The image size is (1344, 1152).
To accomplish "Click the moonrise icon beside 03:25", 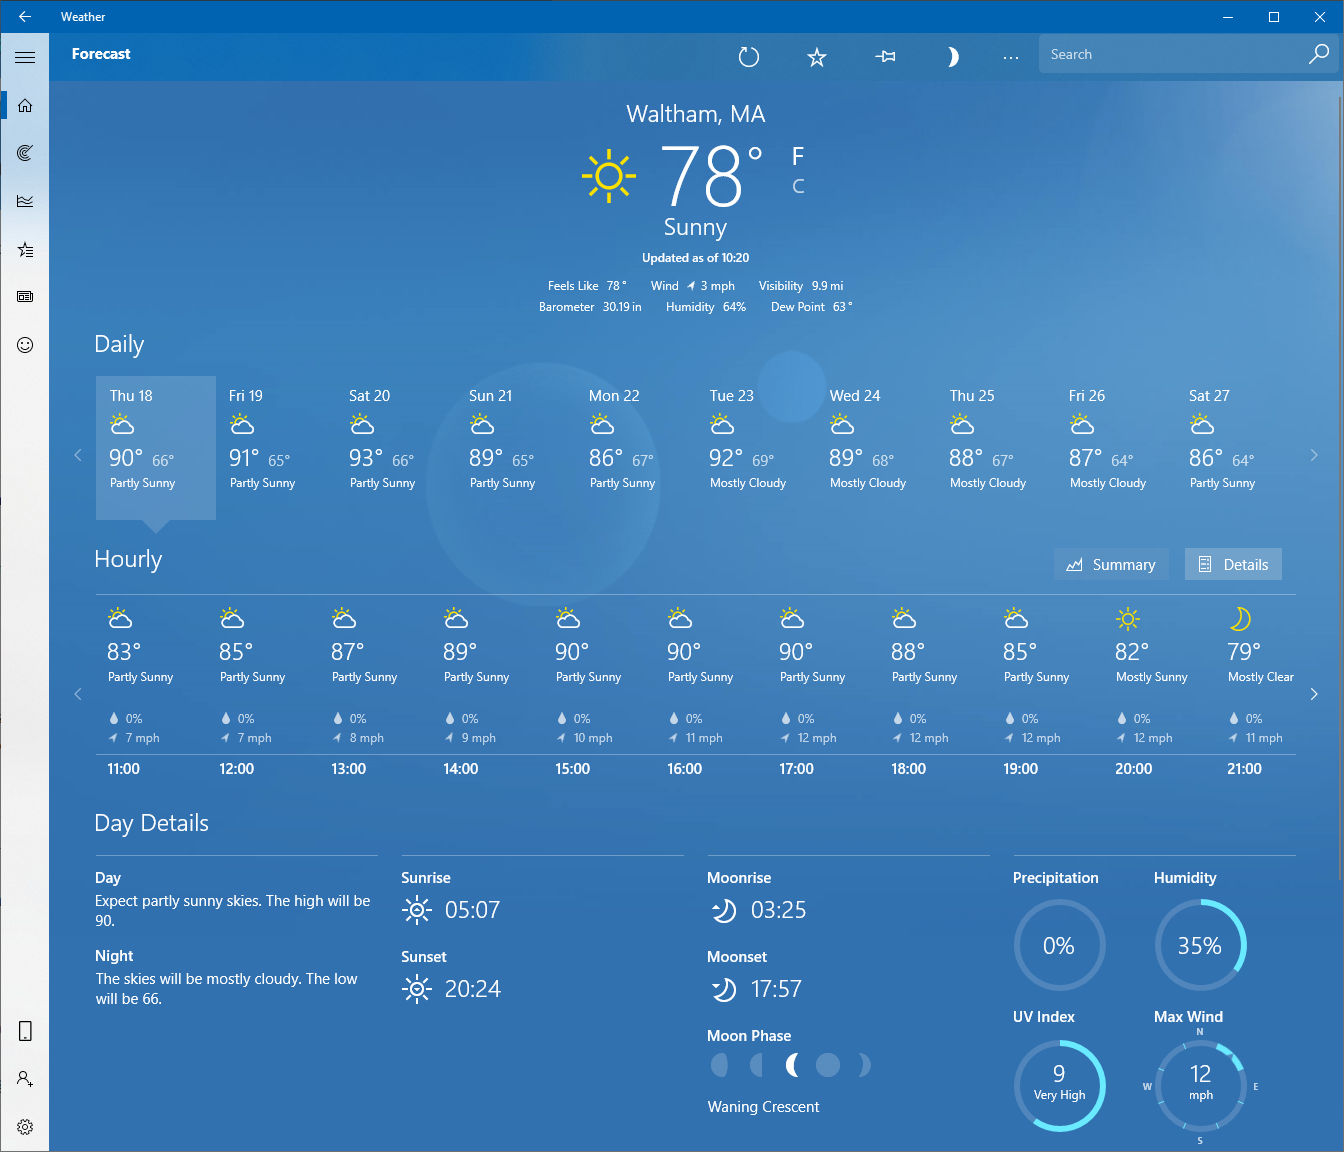I will click(x=723, y=910).
